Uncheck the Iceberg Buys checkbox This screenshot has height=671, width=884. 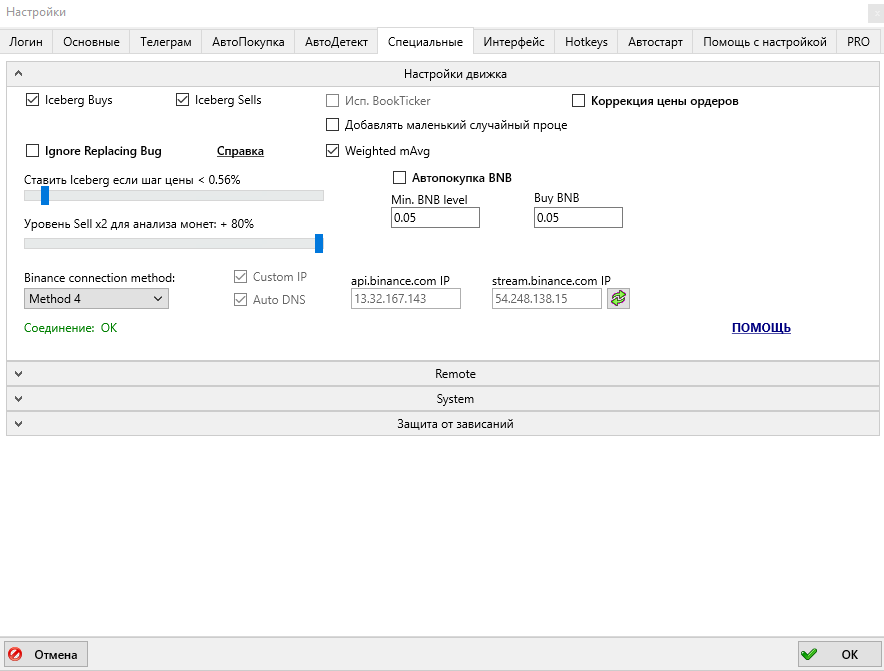coord(33,100)
